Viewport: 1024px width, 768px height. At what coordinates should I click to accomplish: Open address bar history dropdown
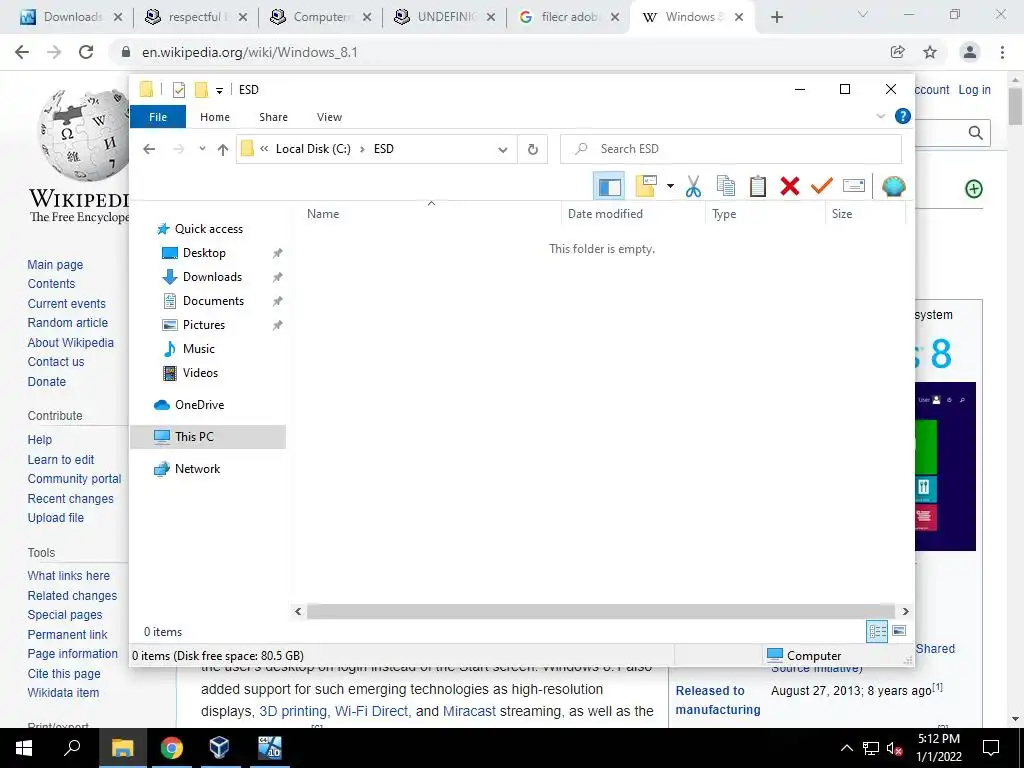click(502, 150)
